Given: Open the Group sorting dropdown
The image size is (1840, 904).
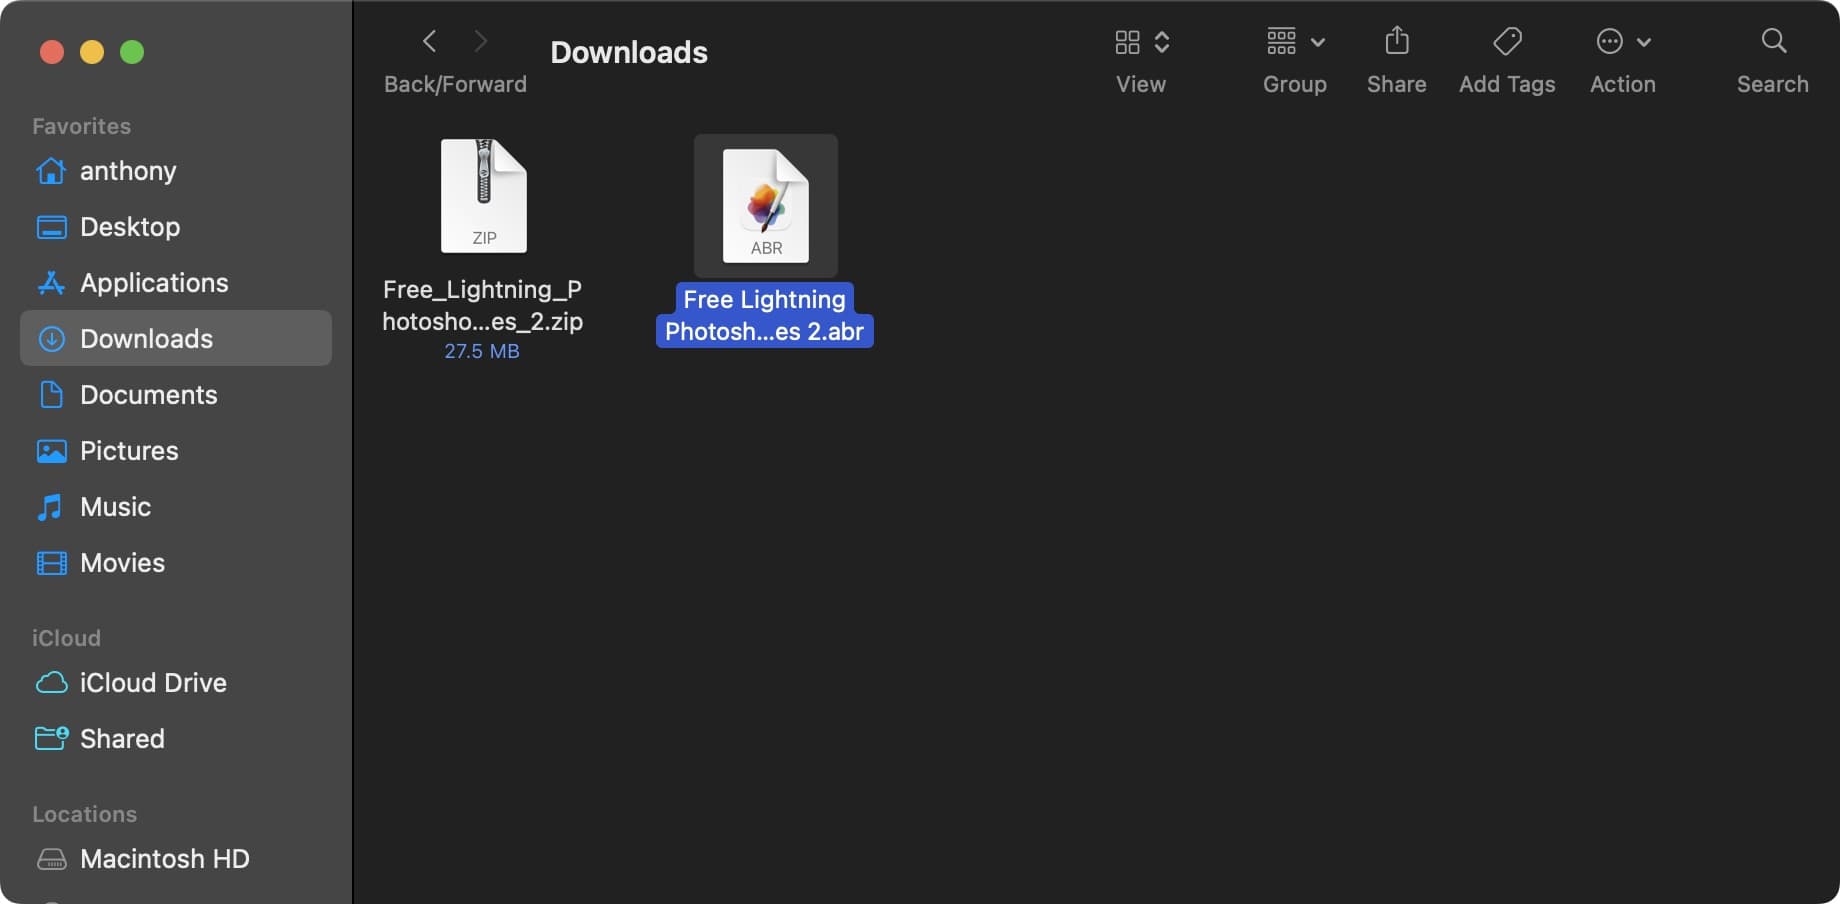Looking at the screenshot, I should click(x=1294, y=42).
